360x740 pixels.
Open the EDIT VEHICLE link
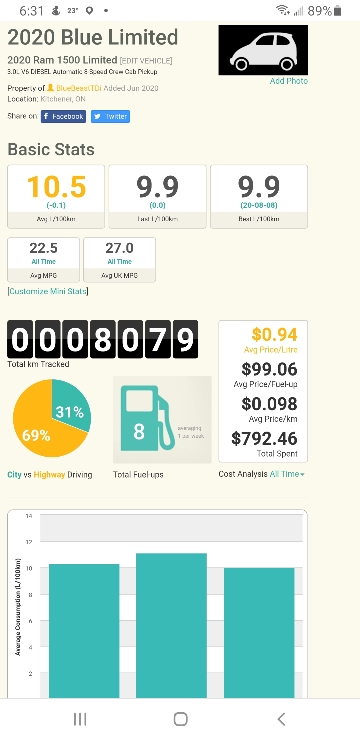click(146, 61)
